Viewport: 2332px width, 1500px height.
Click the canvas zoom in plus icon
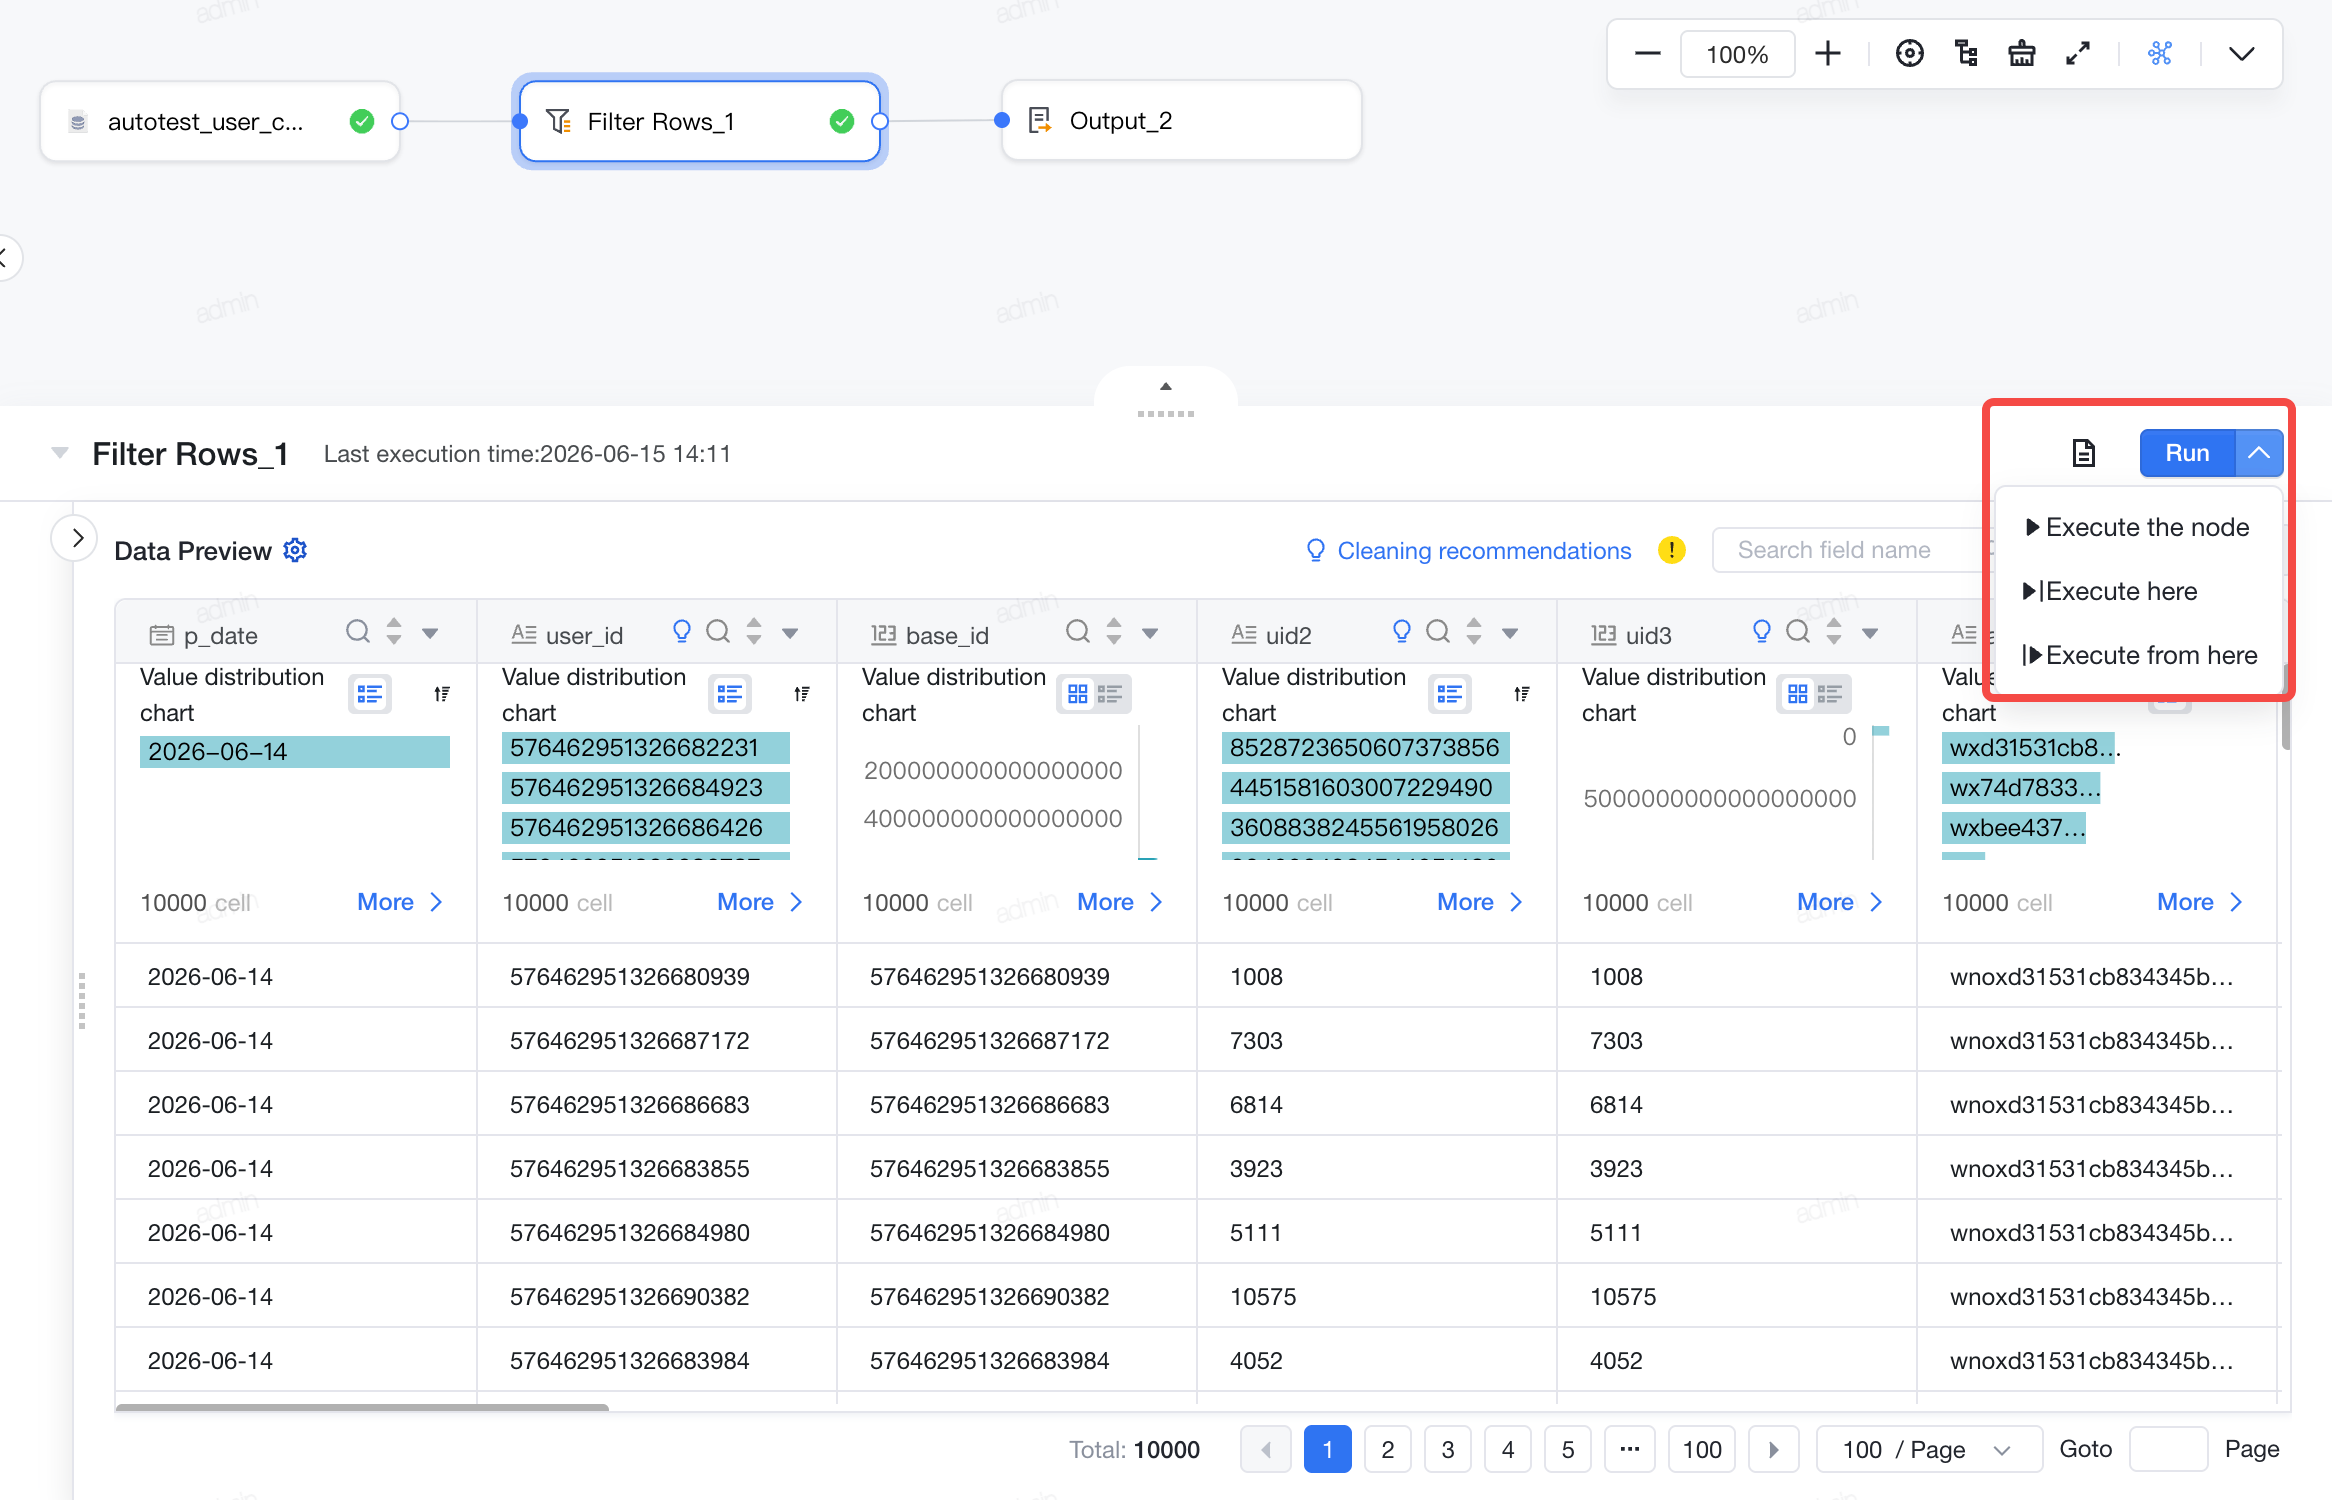pyautogui.click(x=1827, y=54)
